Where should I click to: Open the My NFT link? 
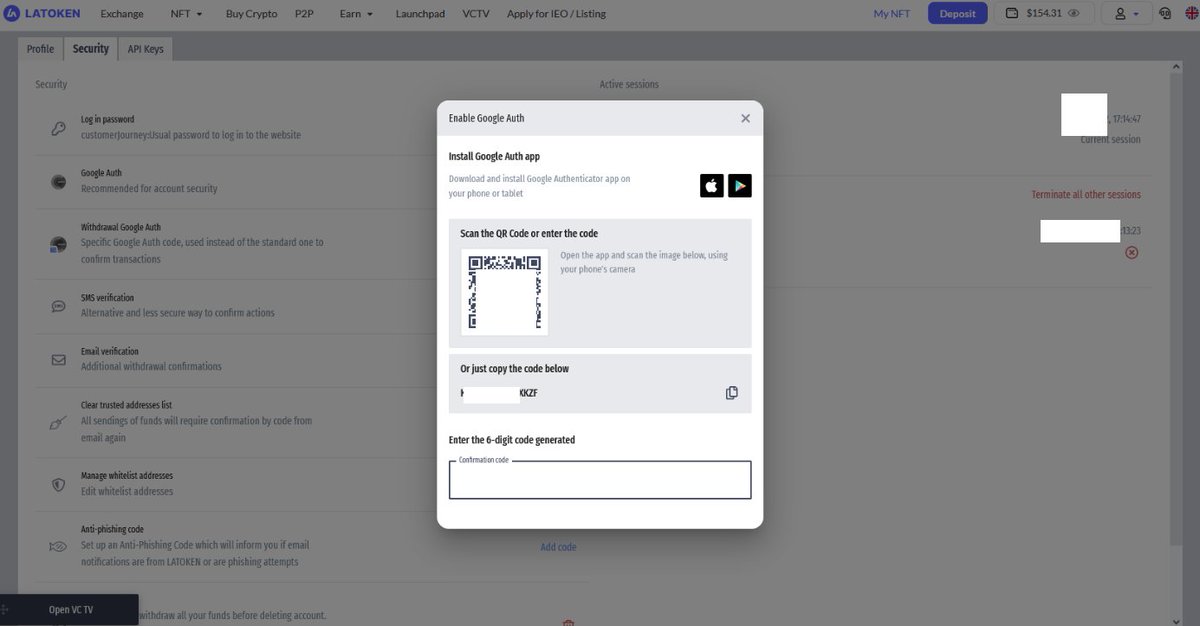pos(893,14)
